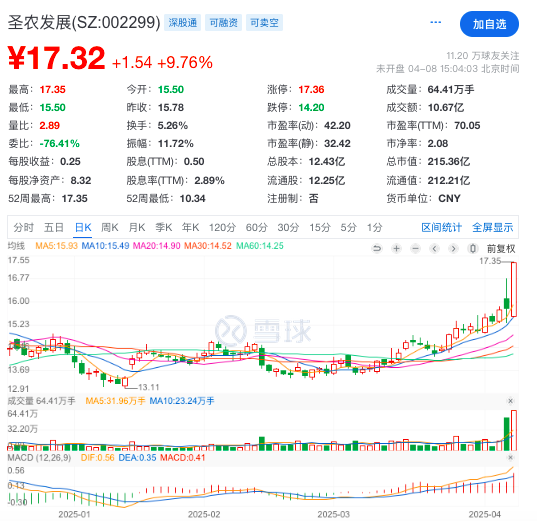Screen dimensions: 537x521
Task: Click the 换手 value 5.26%
Action: [x=173, y=125]
